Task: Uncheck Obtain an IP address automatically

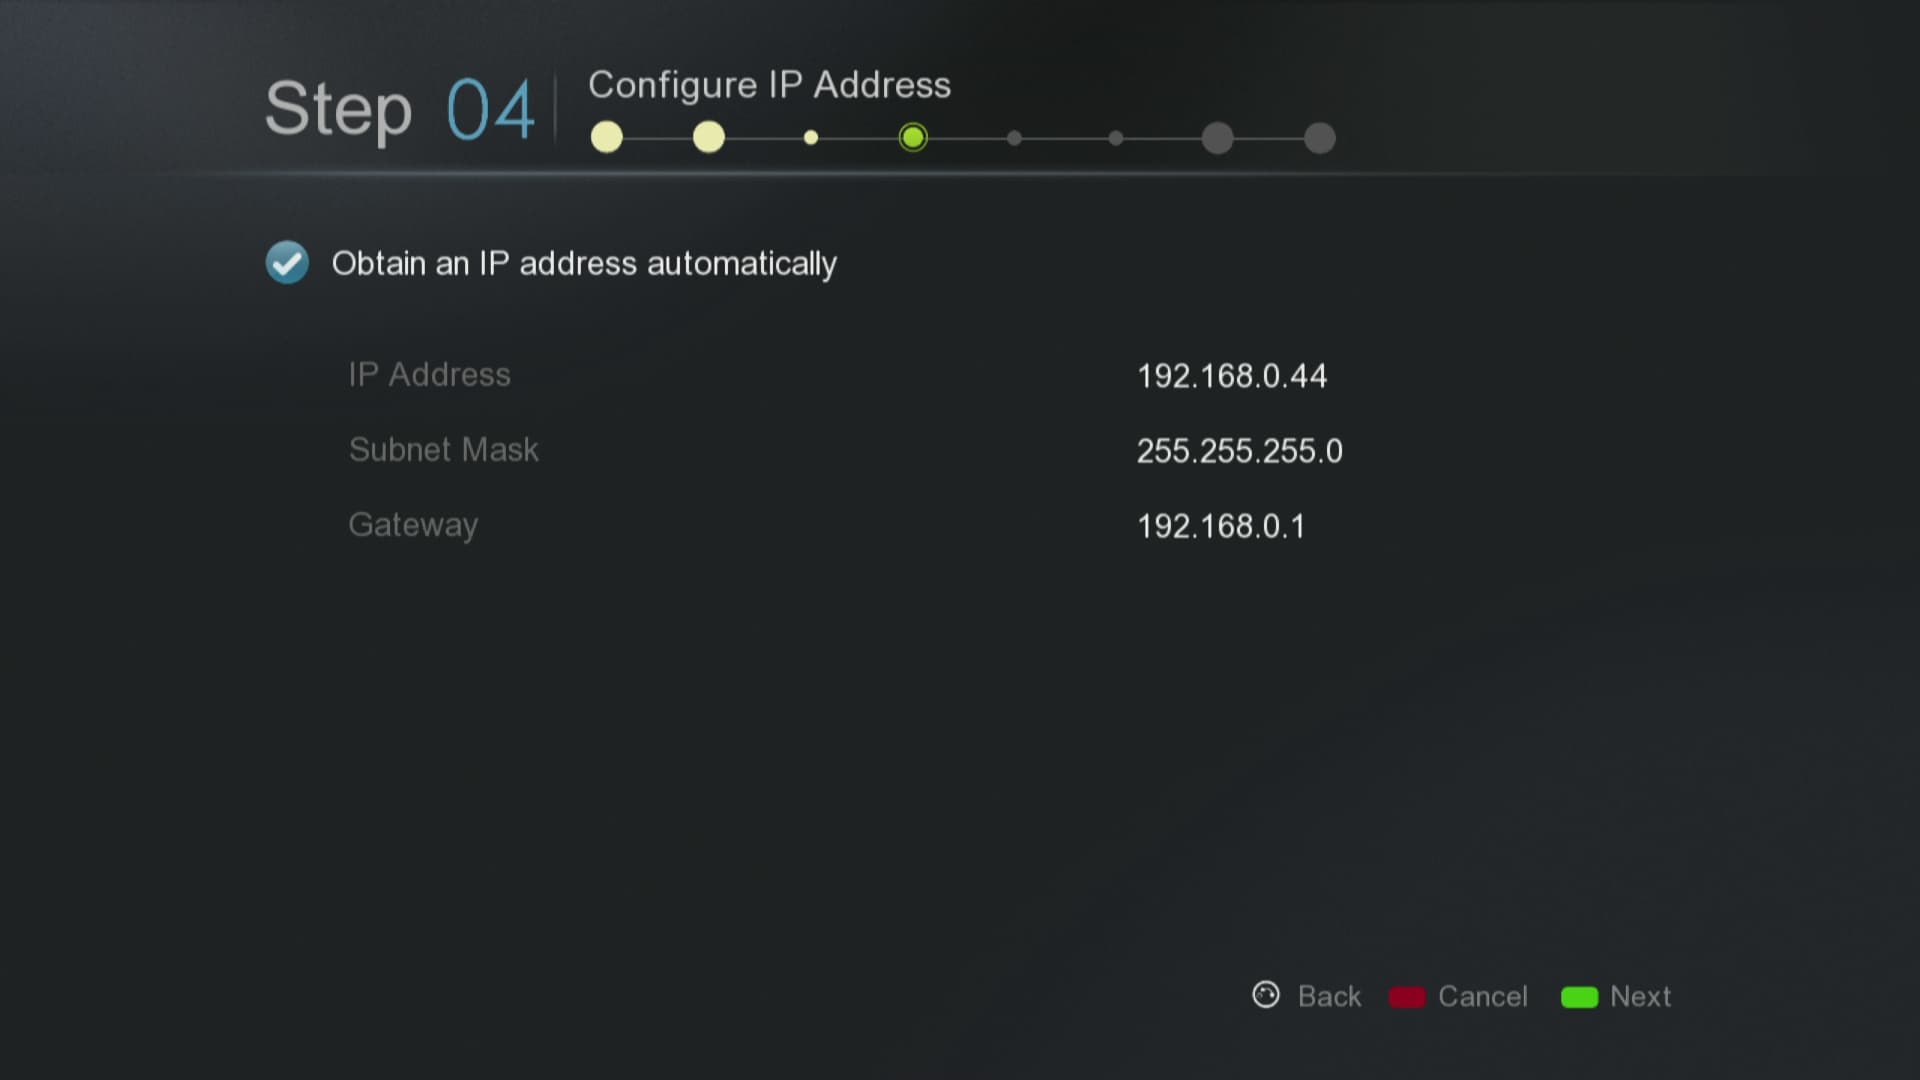Action: click(x=287, y=263)
